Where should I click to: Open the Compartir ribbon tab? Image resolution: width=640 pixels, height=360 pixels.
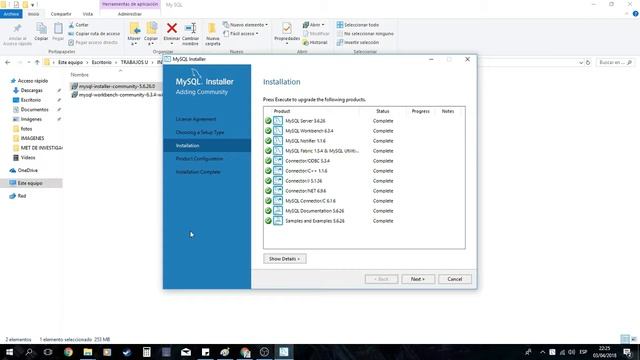click(61, 14)
